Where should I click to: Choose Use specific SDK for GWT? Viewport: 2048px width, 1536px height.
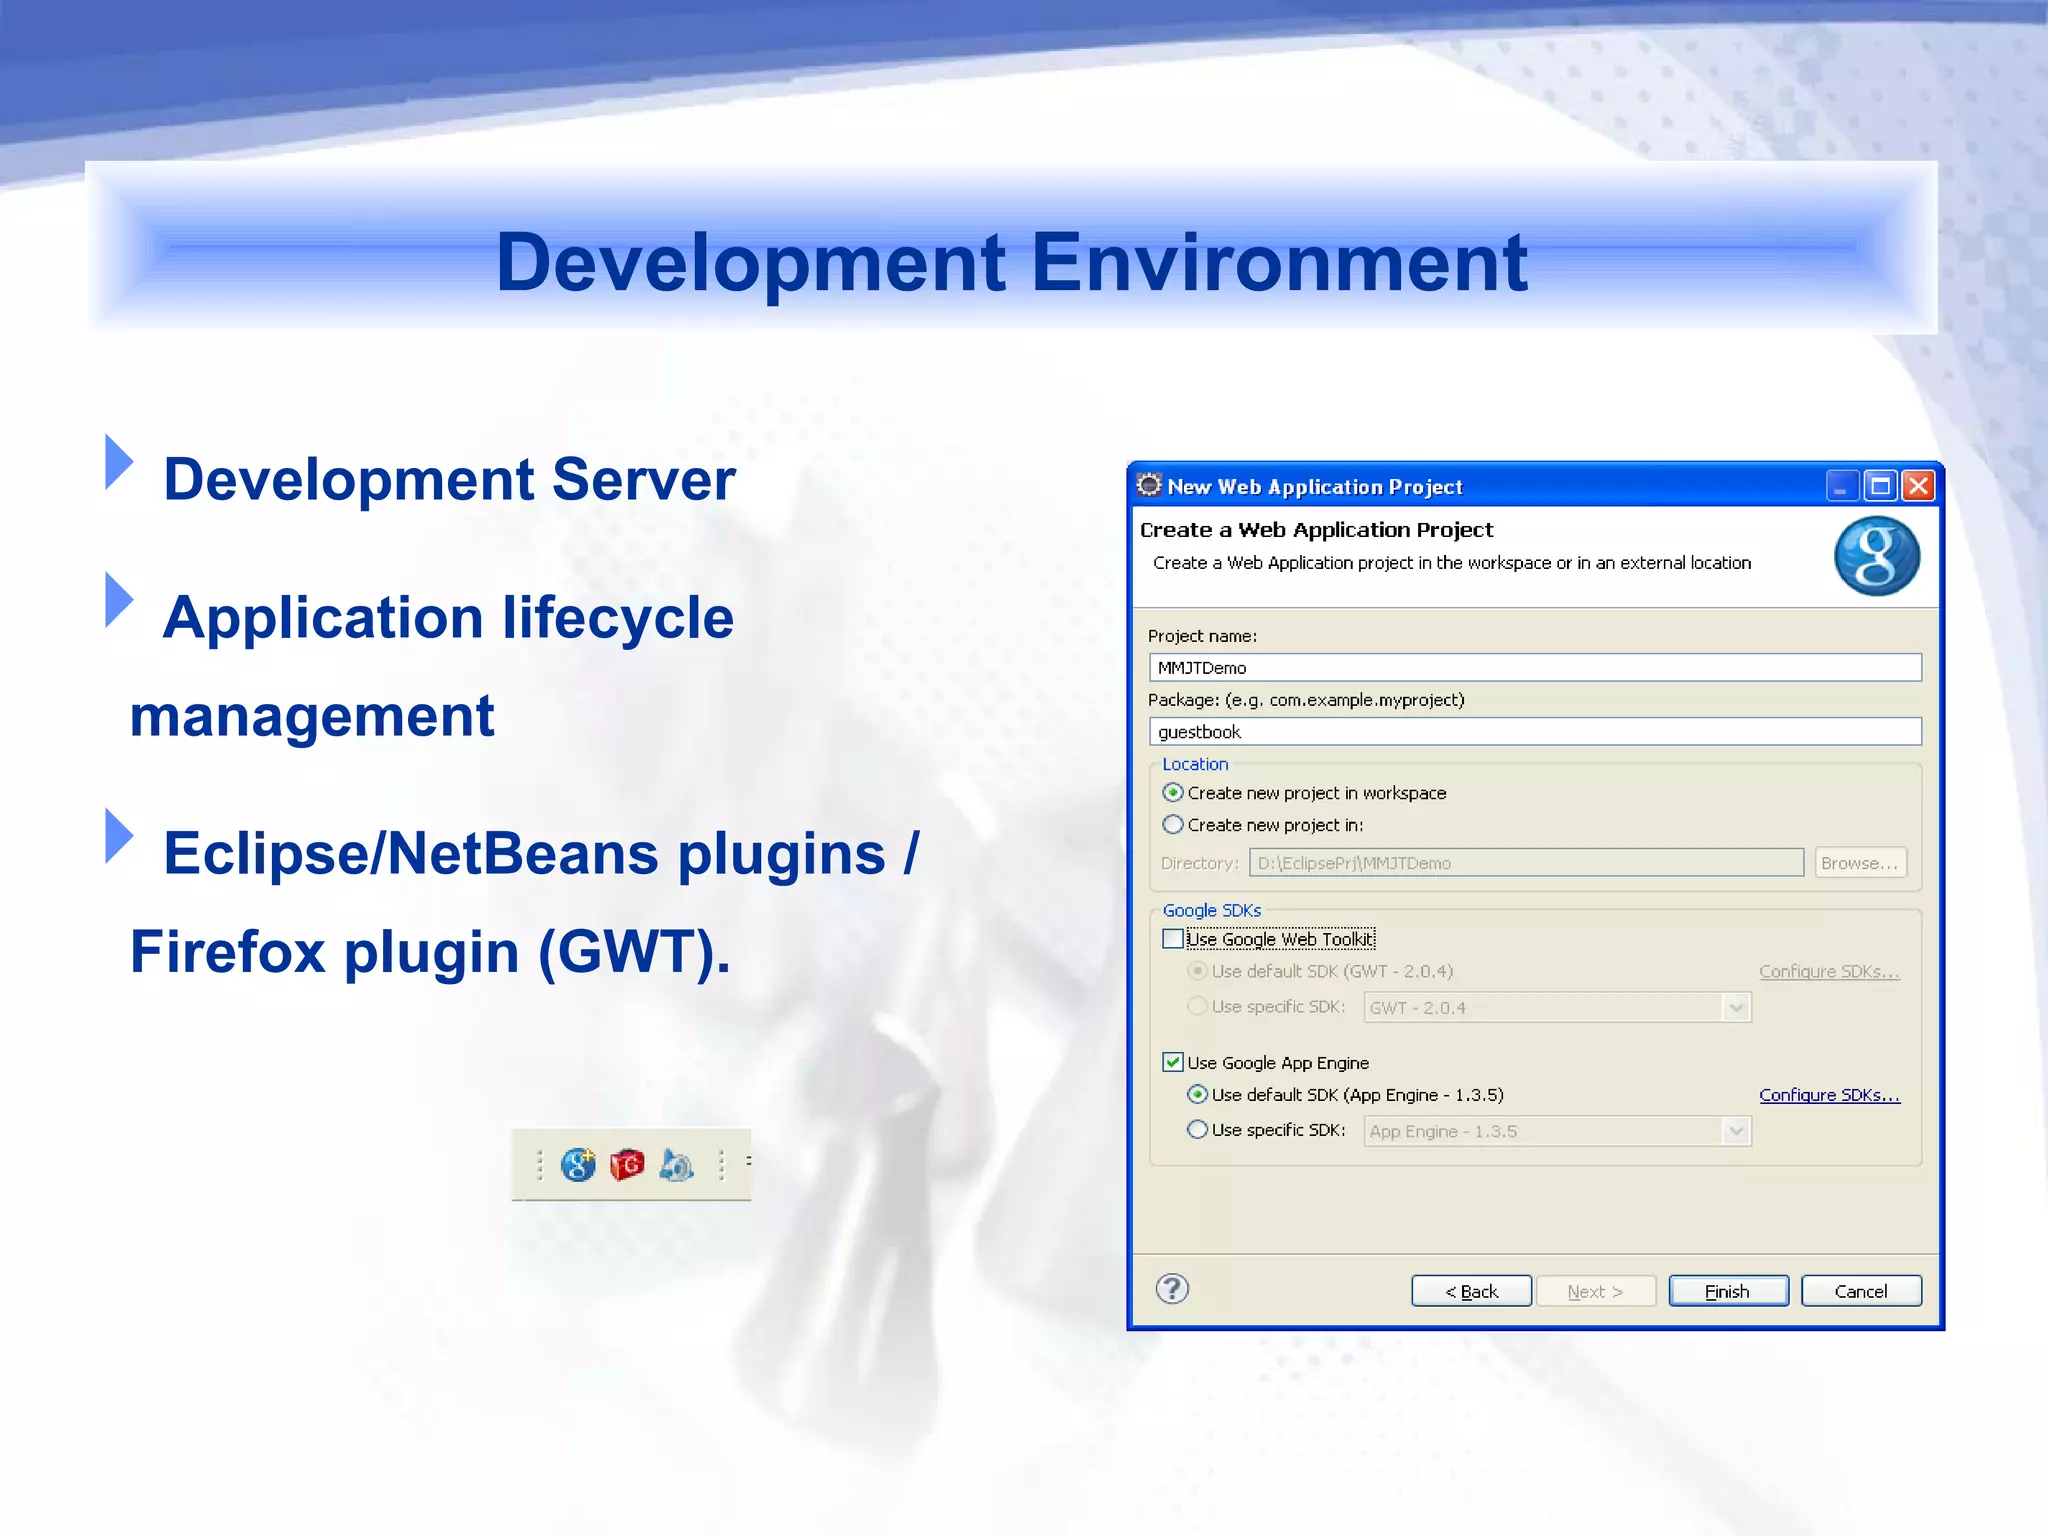point(1197,1006)
